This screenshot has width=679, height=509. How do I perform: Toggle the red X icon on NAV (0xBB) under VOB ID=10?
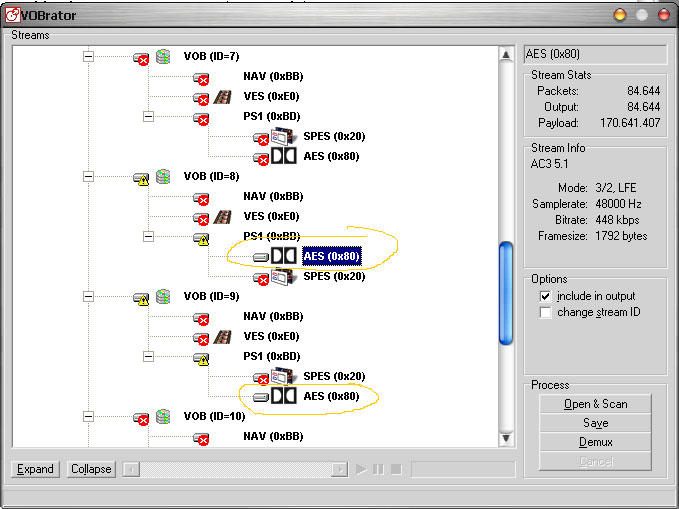(201, 438)
